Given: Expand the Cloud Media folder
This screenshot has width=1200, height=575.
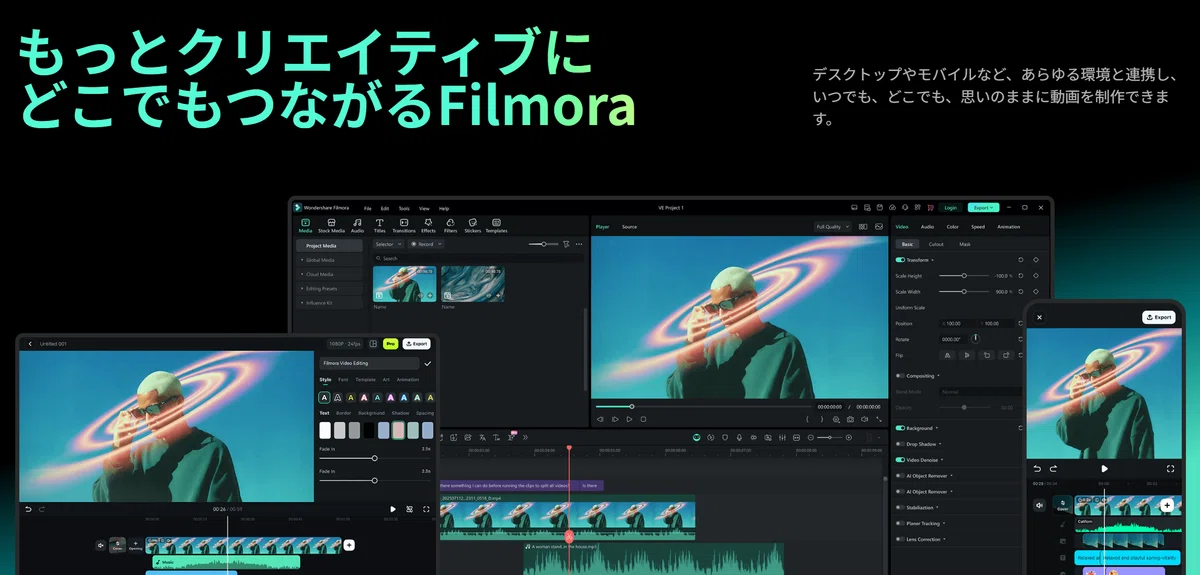Looking at the screenshot, I should 328,274.
